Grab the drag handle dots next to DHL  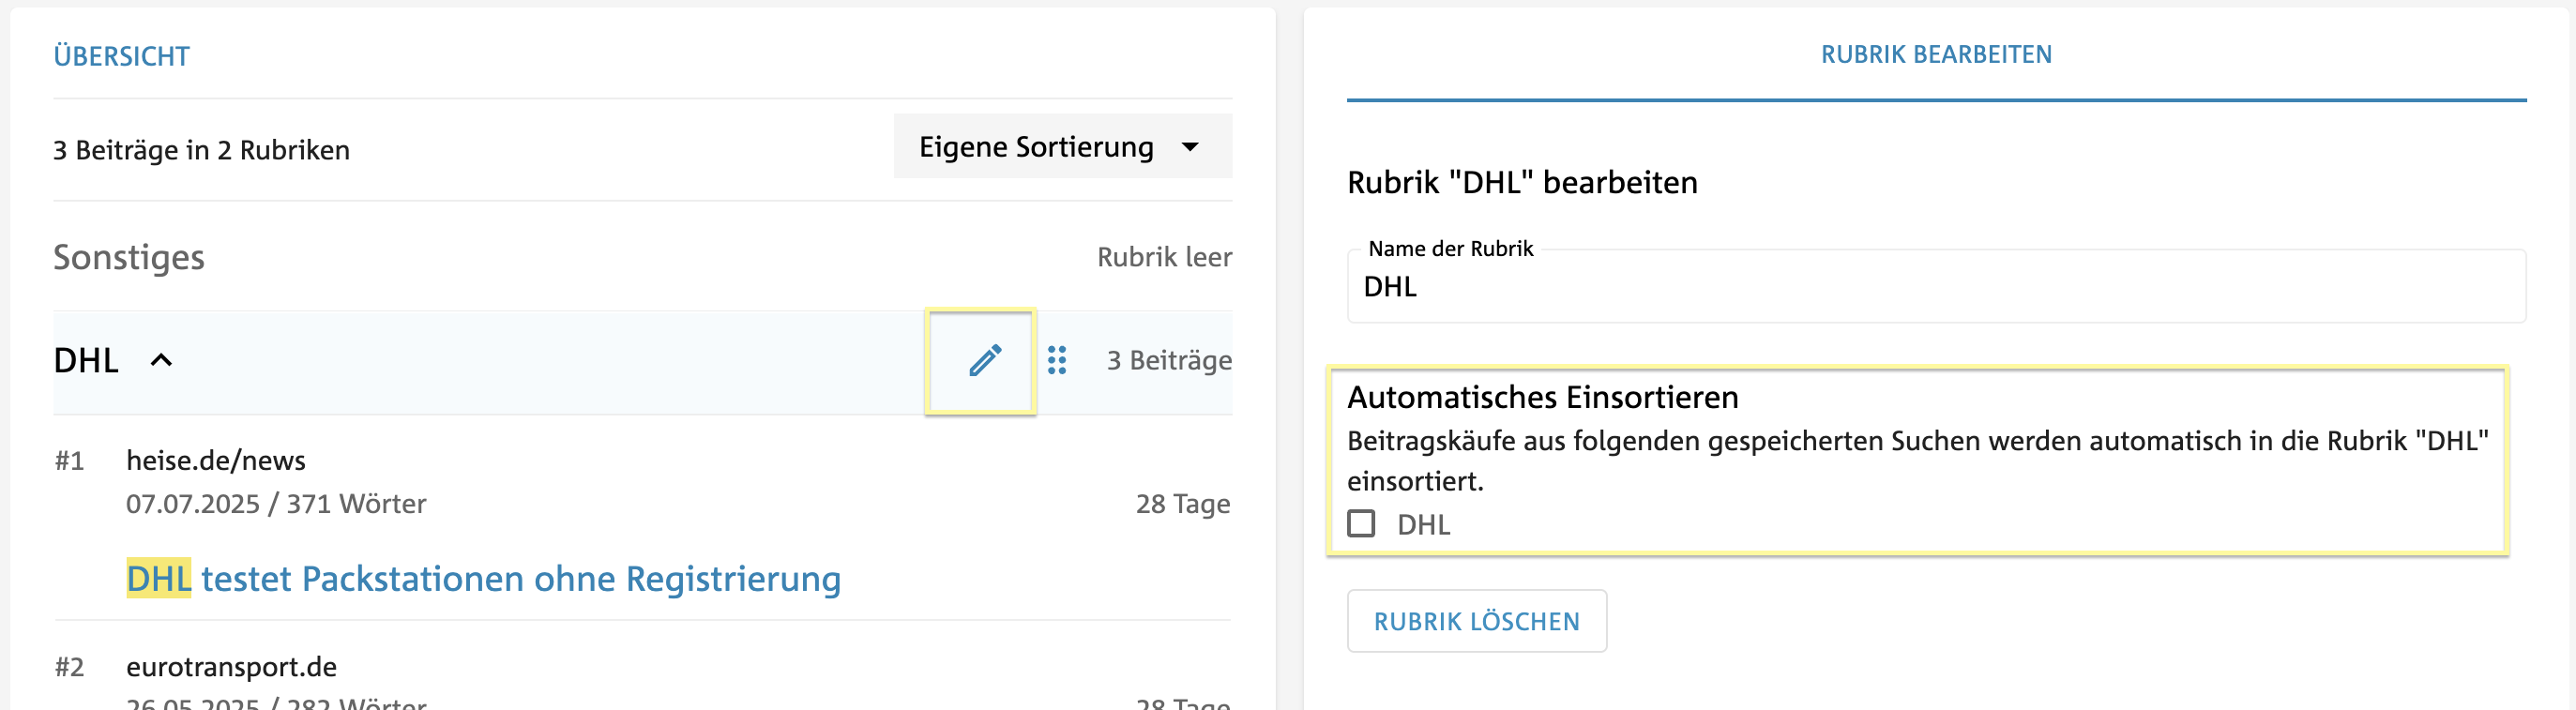point(1057,360)
